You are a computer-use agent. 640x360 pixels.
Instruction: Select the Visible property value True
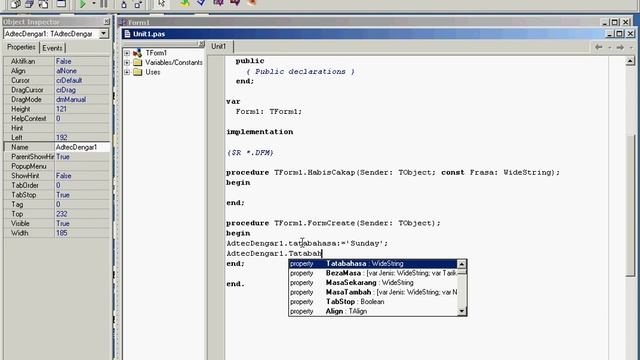point(82,223)
